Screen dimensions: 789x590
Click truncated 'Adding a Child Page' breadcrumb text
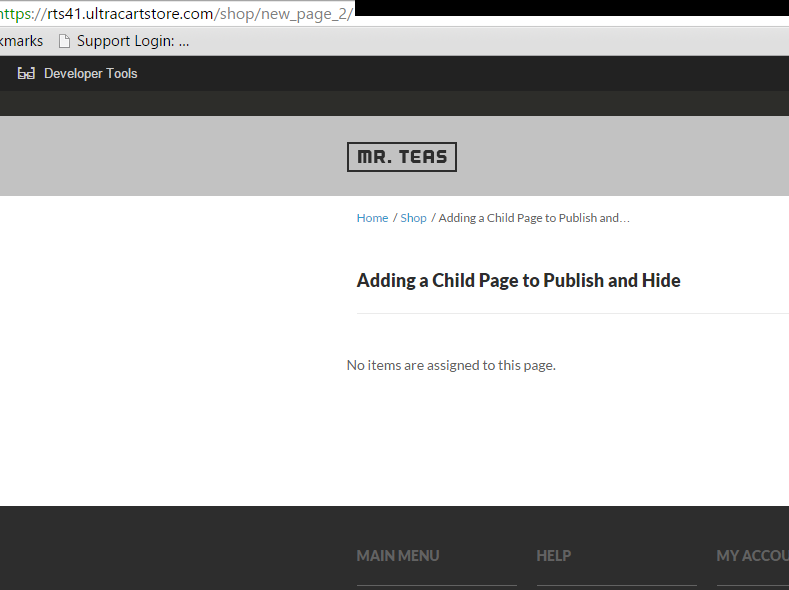pos(534,218)
